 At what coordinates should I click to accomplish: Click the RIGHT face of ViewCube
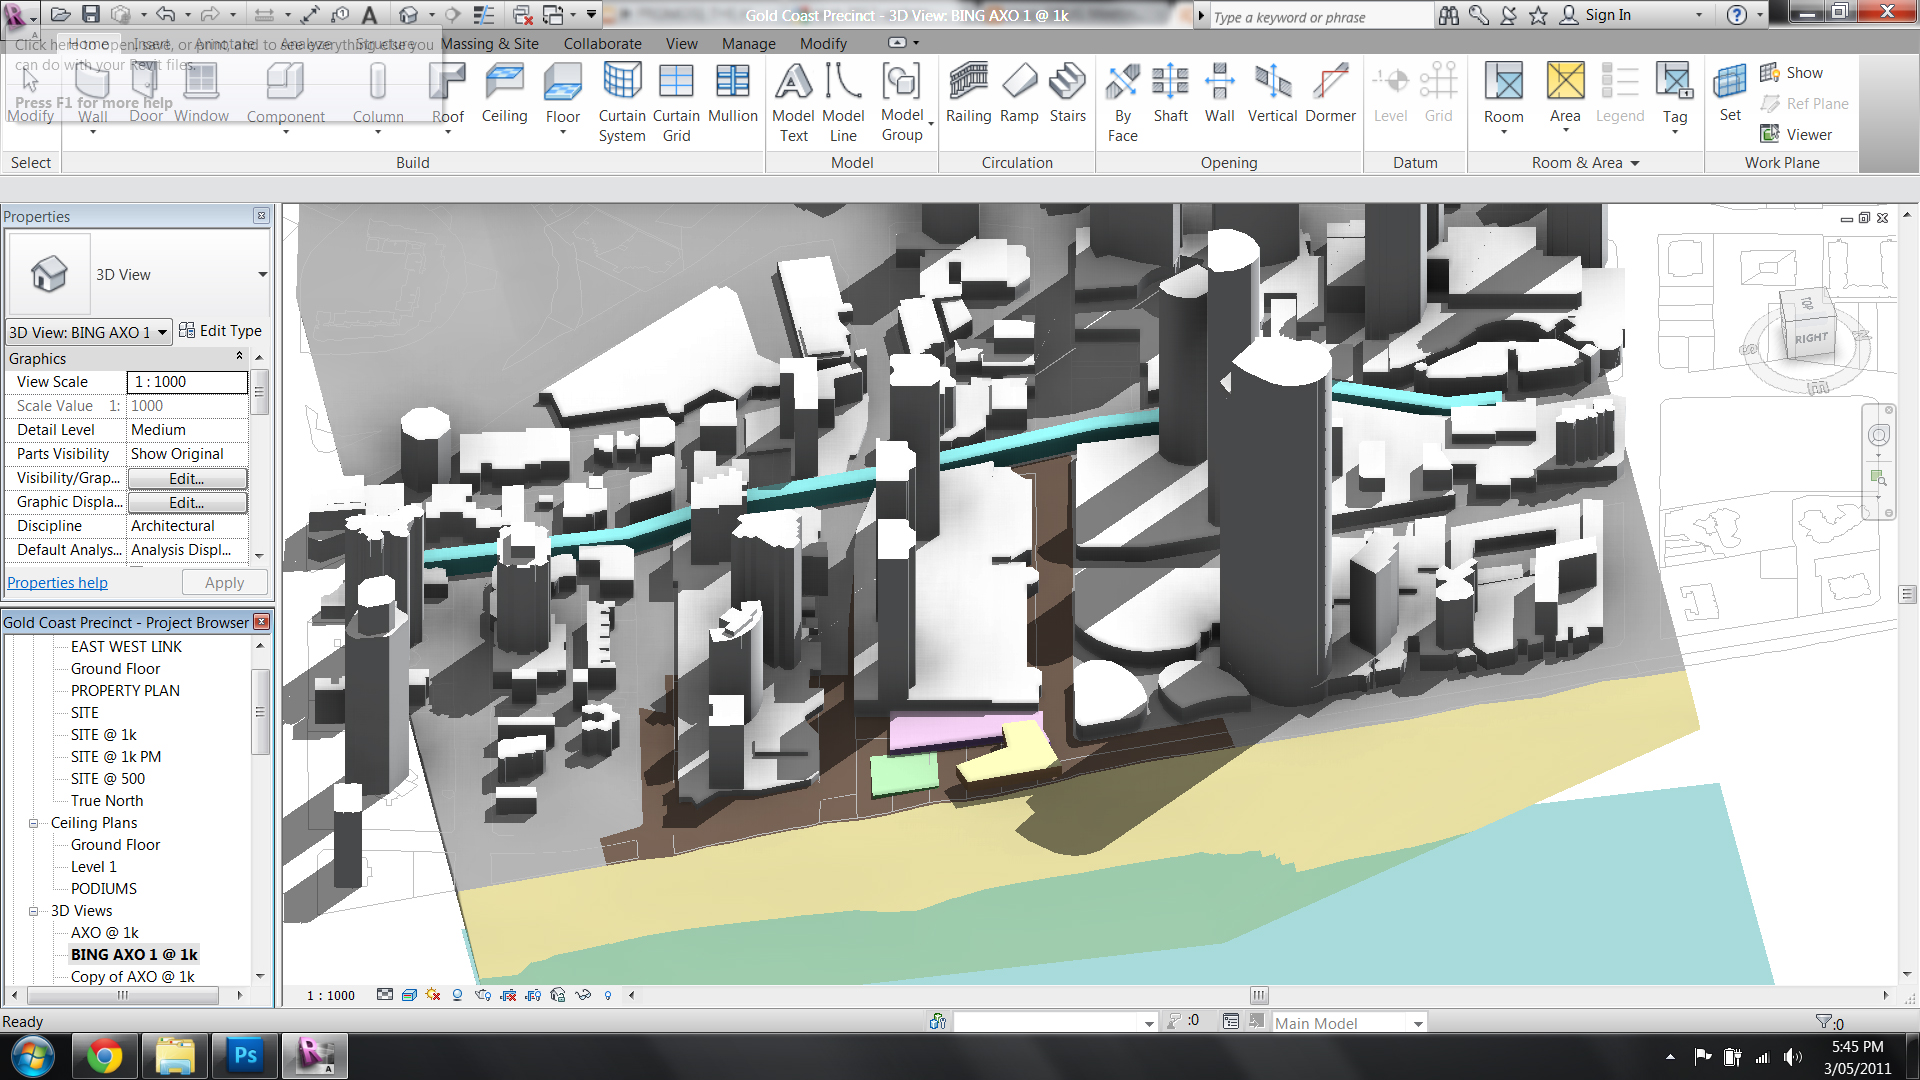[x=1810, y=338]
